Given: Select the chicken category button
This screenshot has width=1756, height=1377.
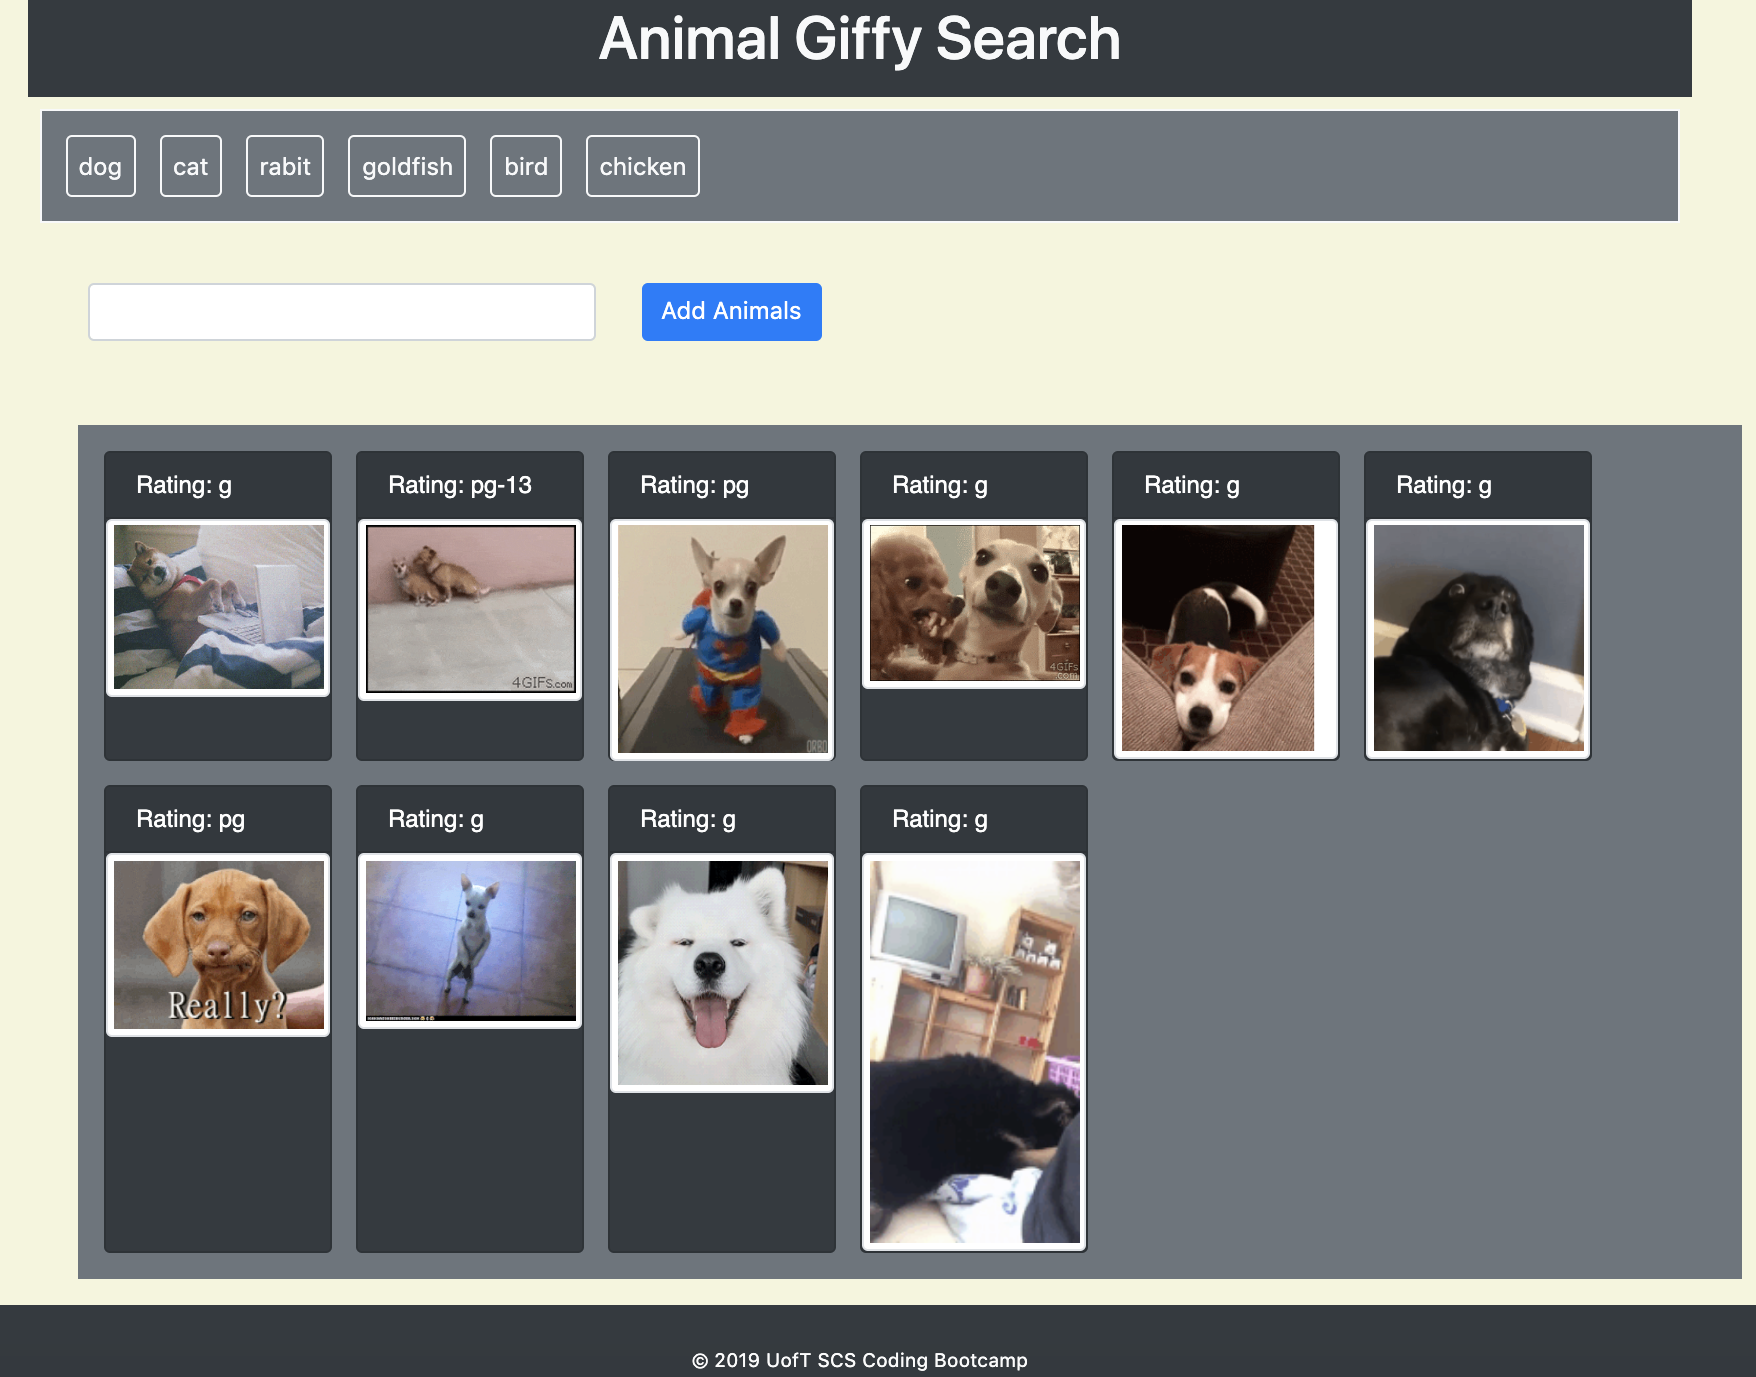Looking at the screenshot, I should pyautogui.click(x=642, y=166).
